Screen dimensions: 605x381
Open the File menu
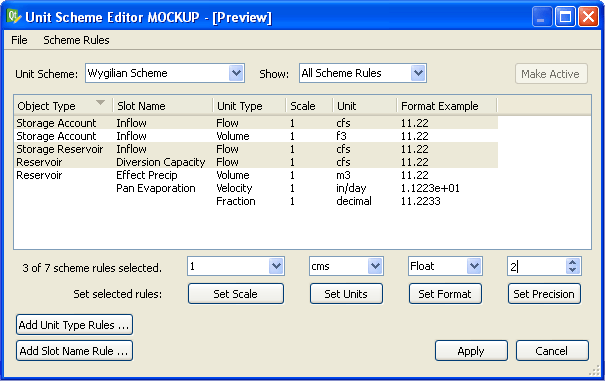19,40
